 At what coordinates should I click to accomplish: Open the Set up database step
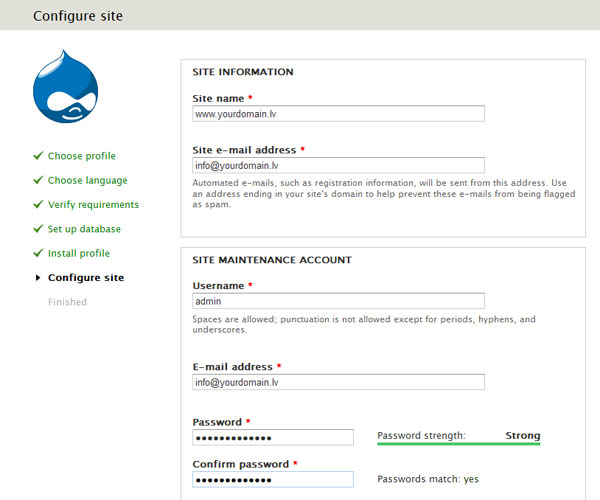[x=84, y=229]
